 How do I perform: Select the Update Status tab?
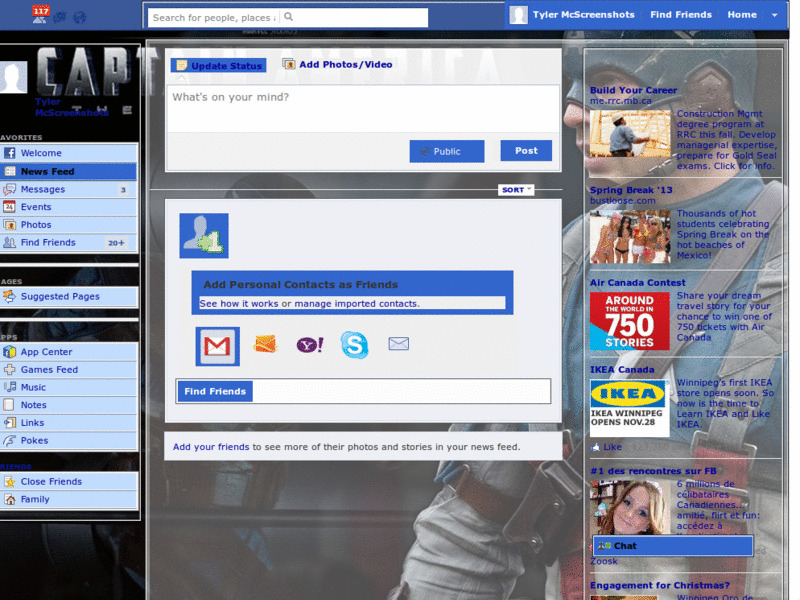point(218,65)
